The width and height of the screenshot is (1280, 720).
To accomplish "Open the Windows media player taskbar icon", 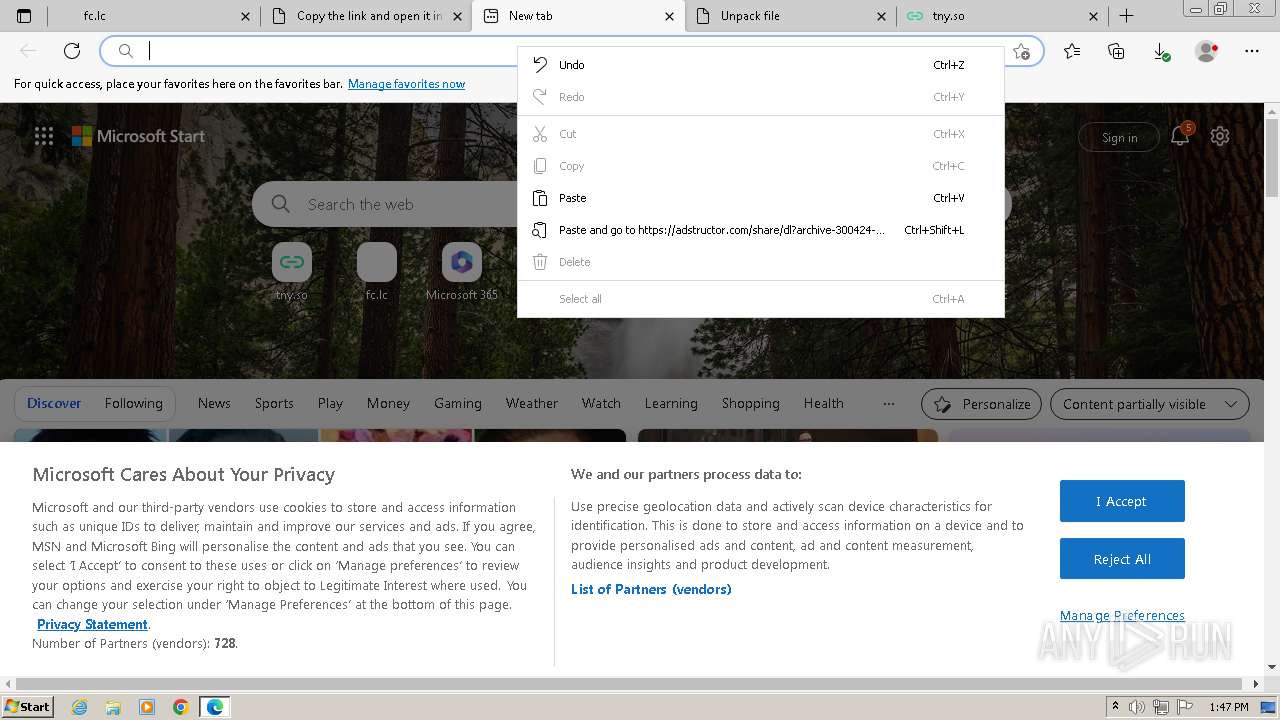I will (147, 707).
